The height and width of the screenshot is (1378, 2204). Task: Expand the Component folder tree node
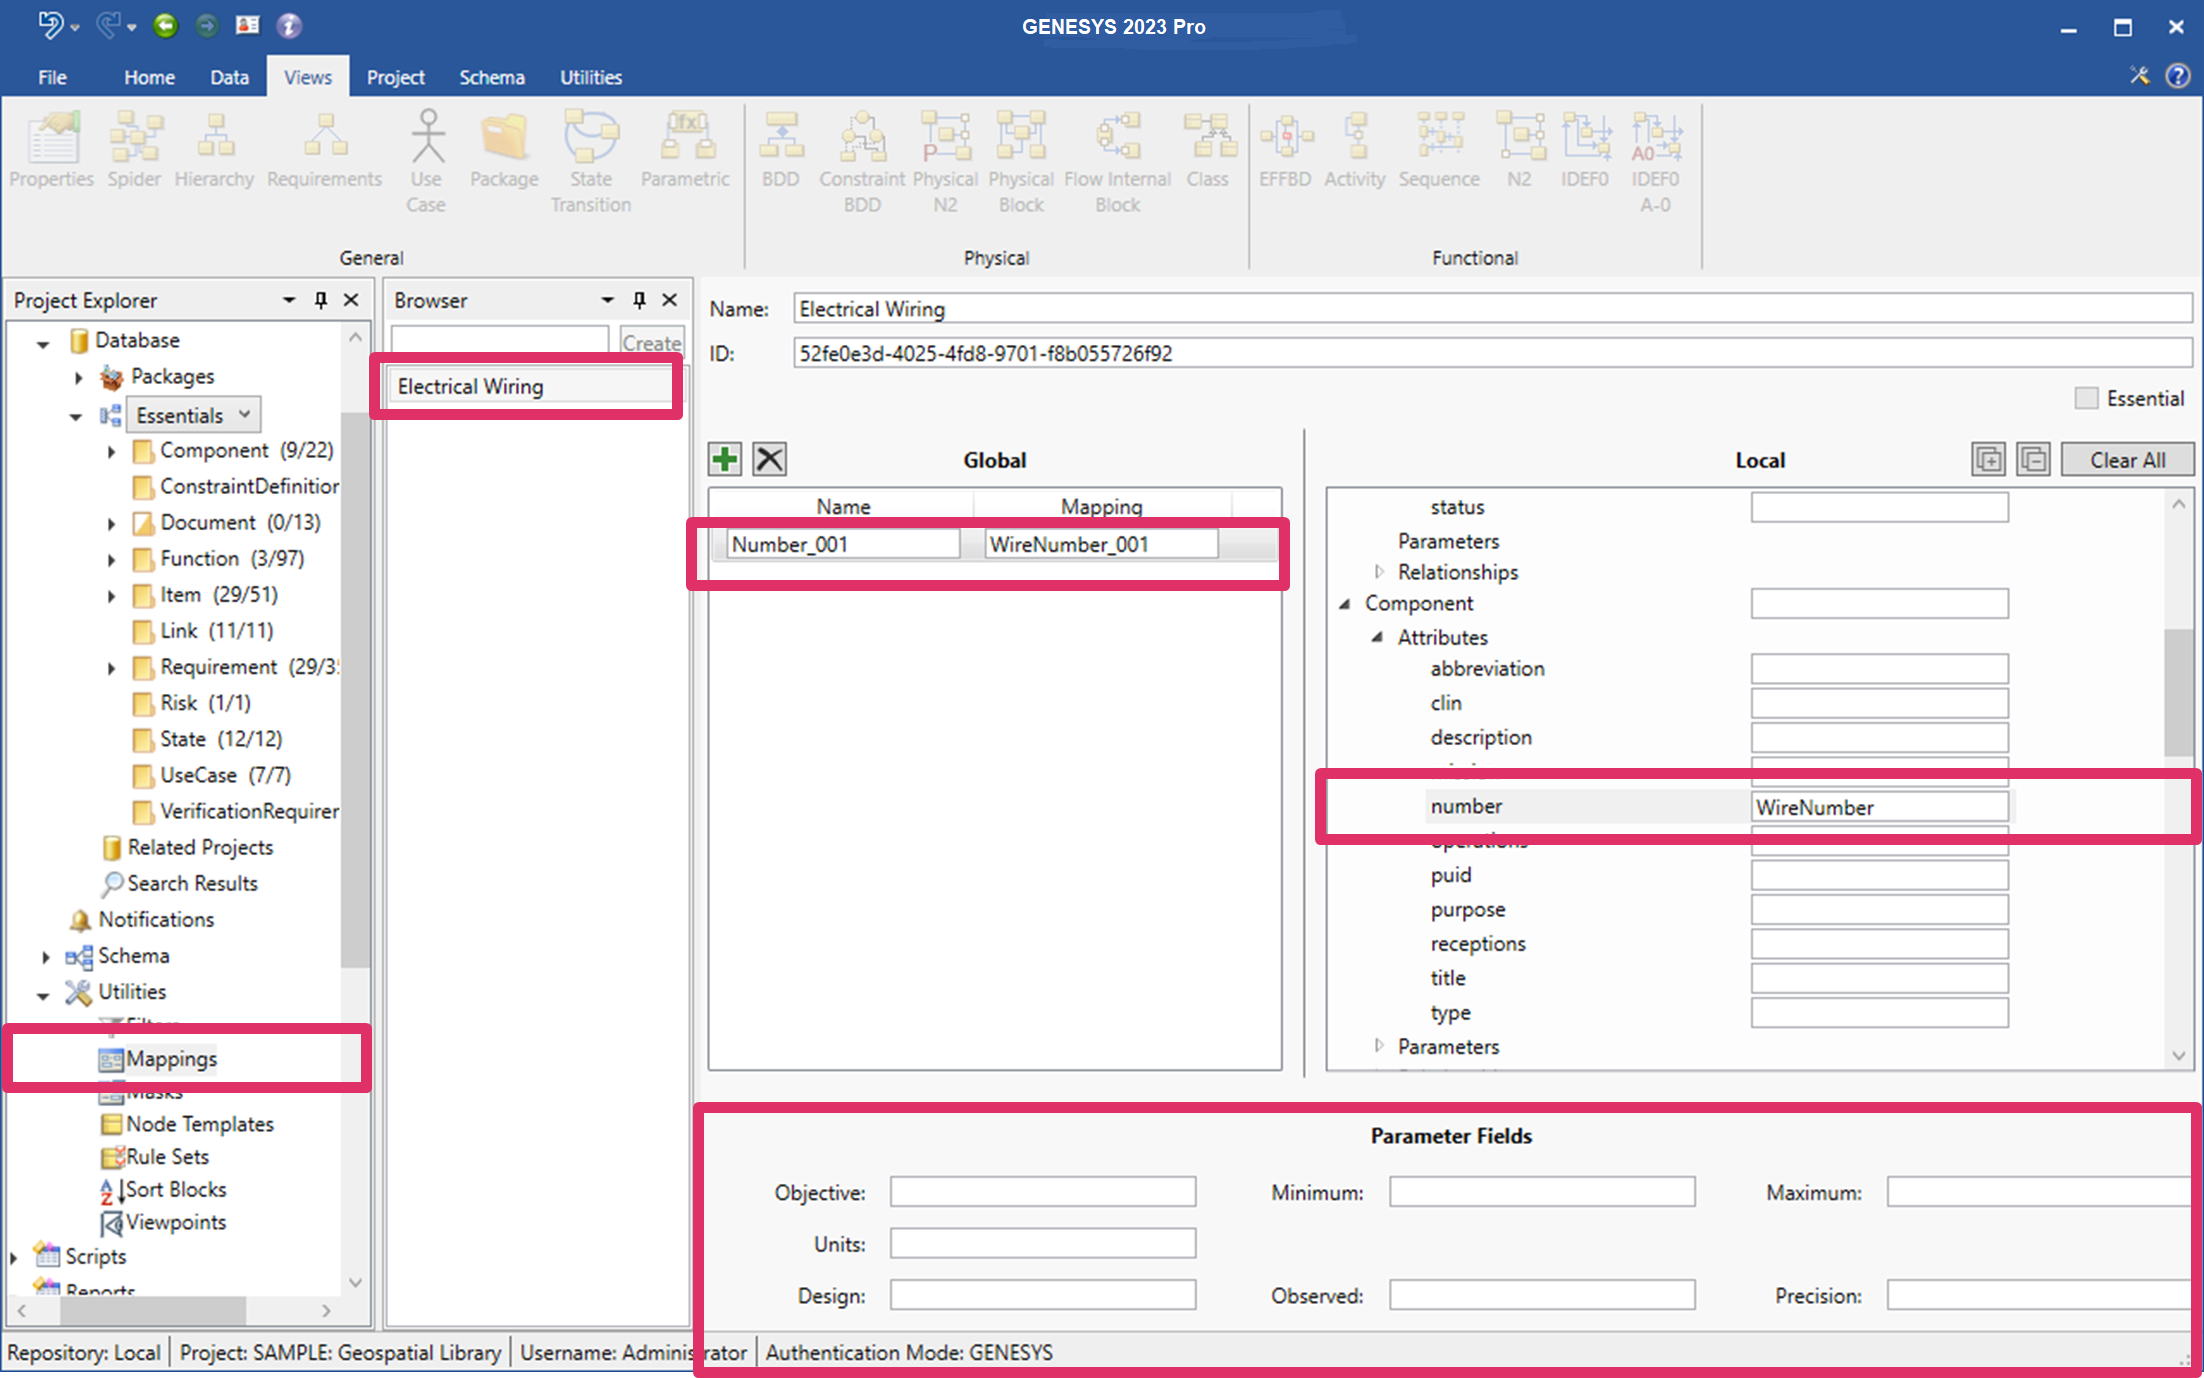pos(112,451)
